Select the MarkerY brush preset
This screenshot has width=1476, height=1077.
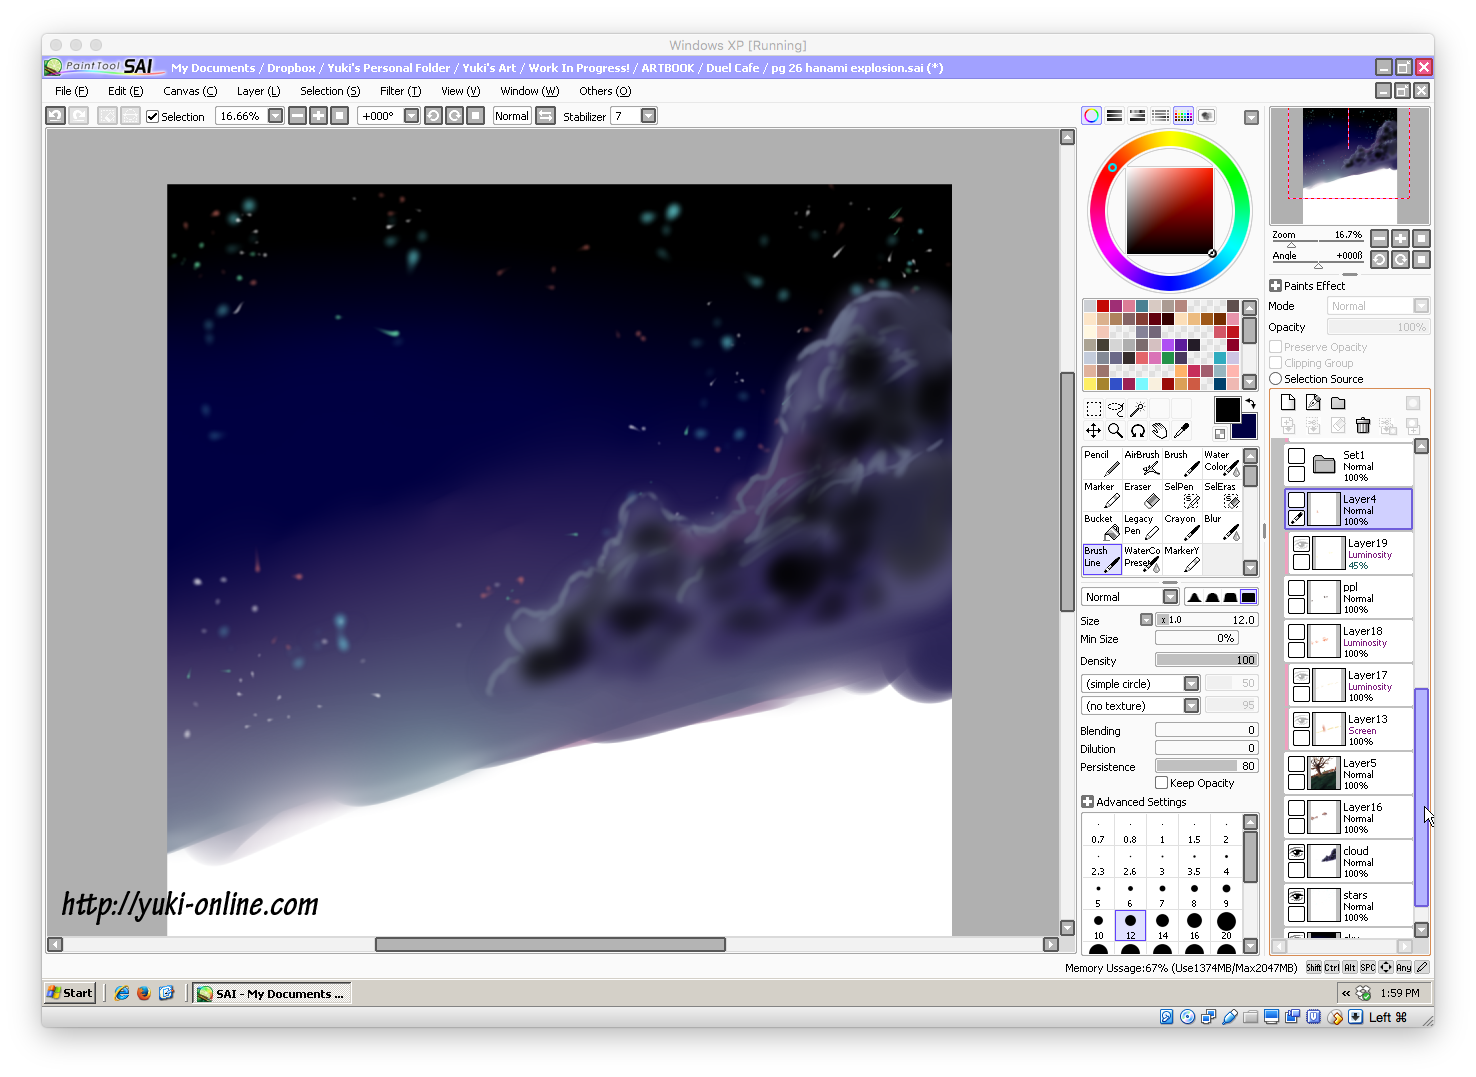coord(1181,559)
